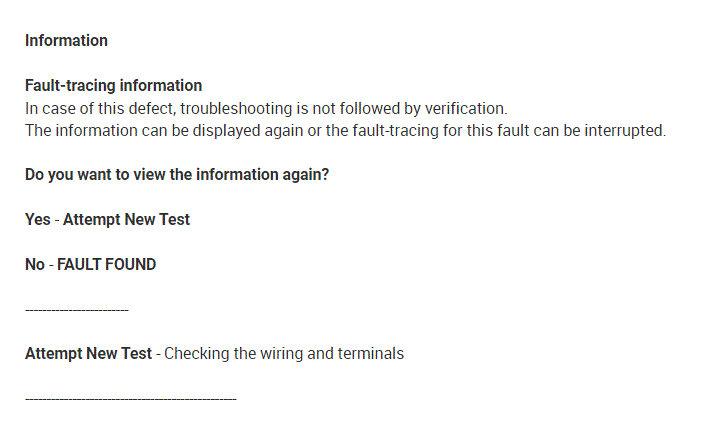
Task: Click Attempt New Test beside Yes
Action: pyautogui.click(x=126, y=220)
